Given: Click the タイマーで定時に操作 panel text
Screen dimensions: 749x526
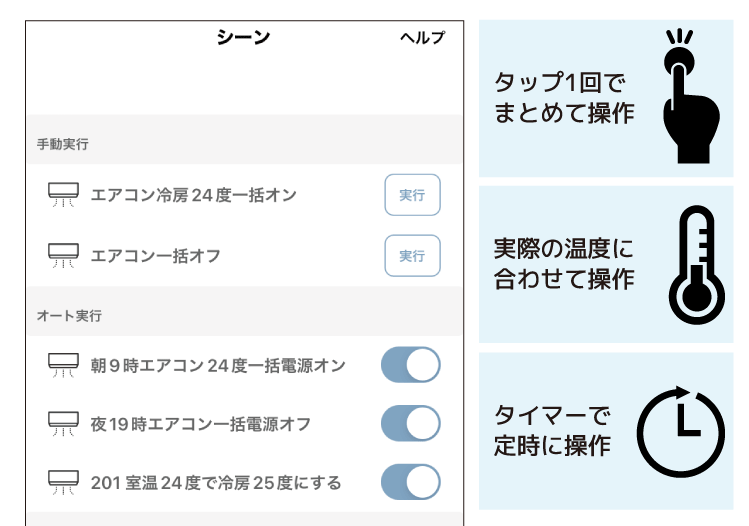Looking at the screenshot, I should (x=552, y=430).
